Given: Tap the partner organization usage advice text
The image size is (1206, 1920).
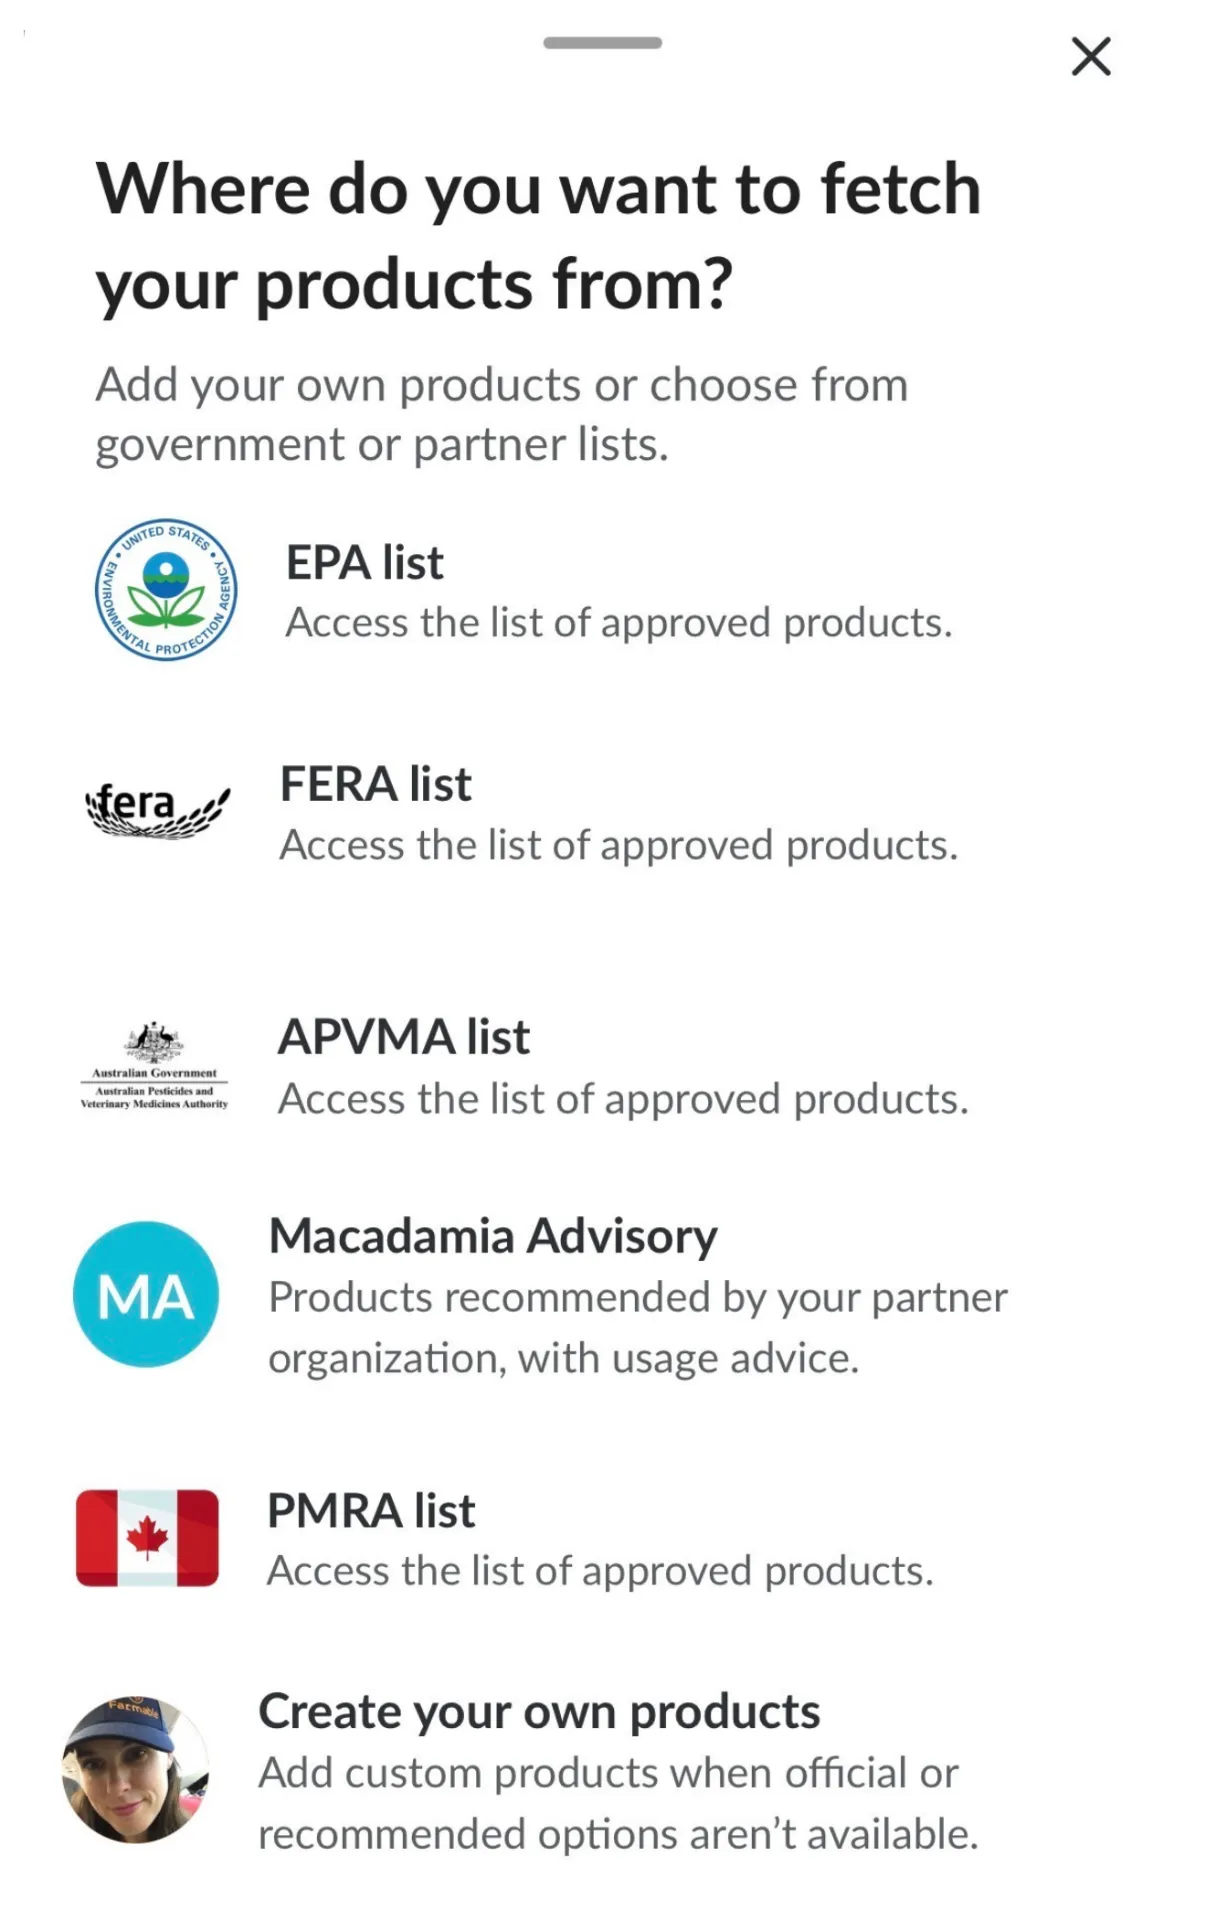Looking at the screenshot, I should 638,1328.
